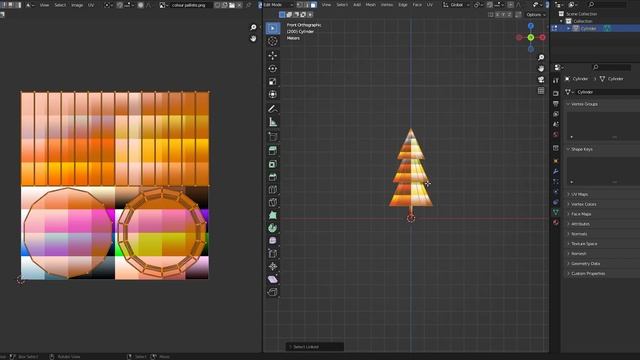Open the Render properties tab
Image resolution: width=640 pixels, height=360 pixels.
point(556,93)
